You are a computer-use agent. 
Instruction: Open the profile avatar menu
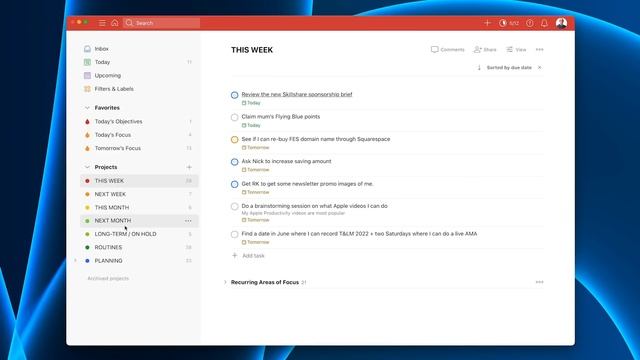pyautogui.click(x=561, y=23)
